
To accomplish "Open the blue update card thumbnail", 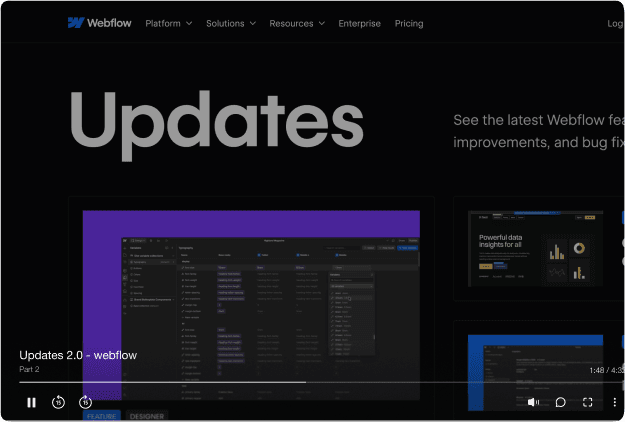I will click(x=535, y=373).
